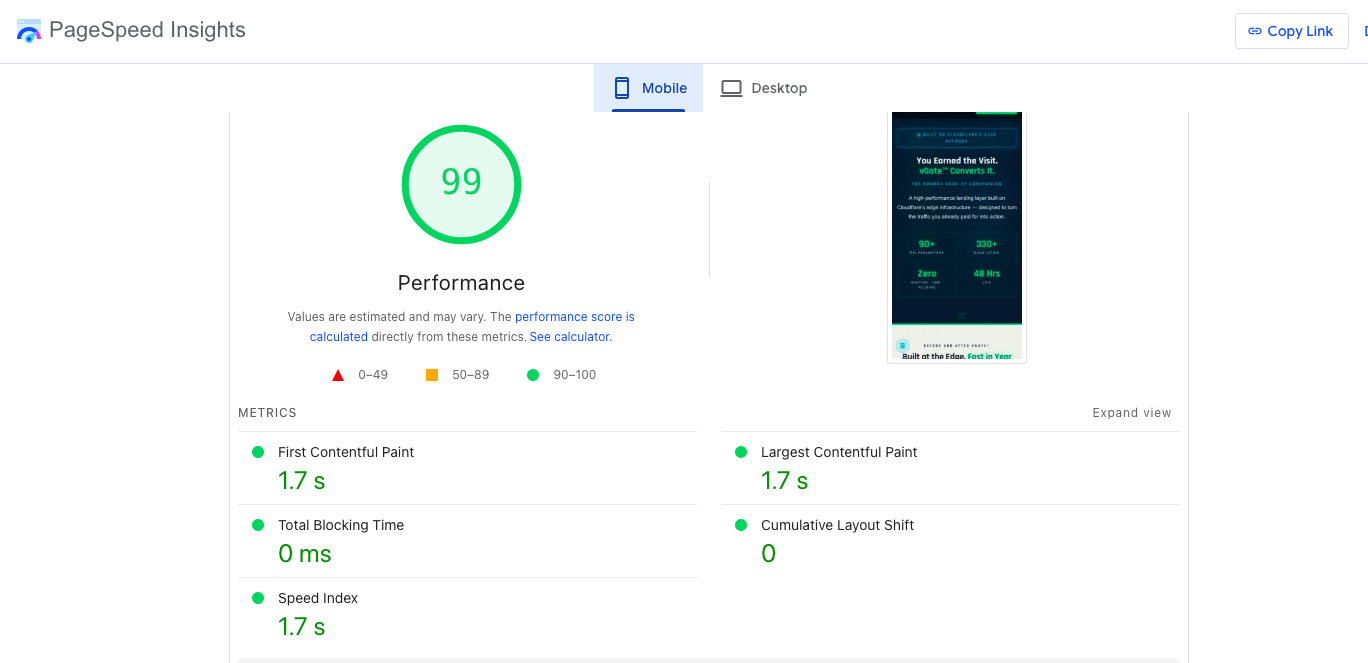
Task: Click the Total Blocking Time label
Action: point(341,525)
